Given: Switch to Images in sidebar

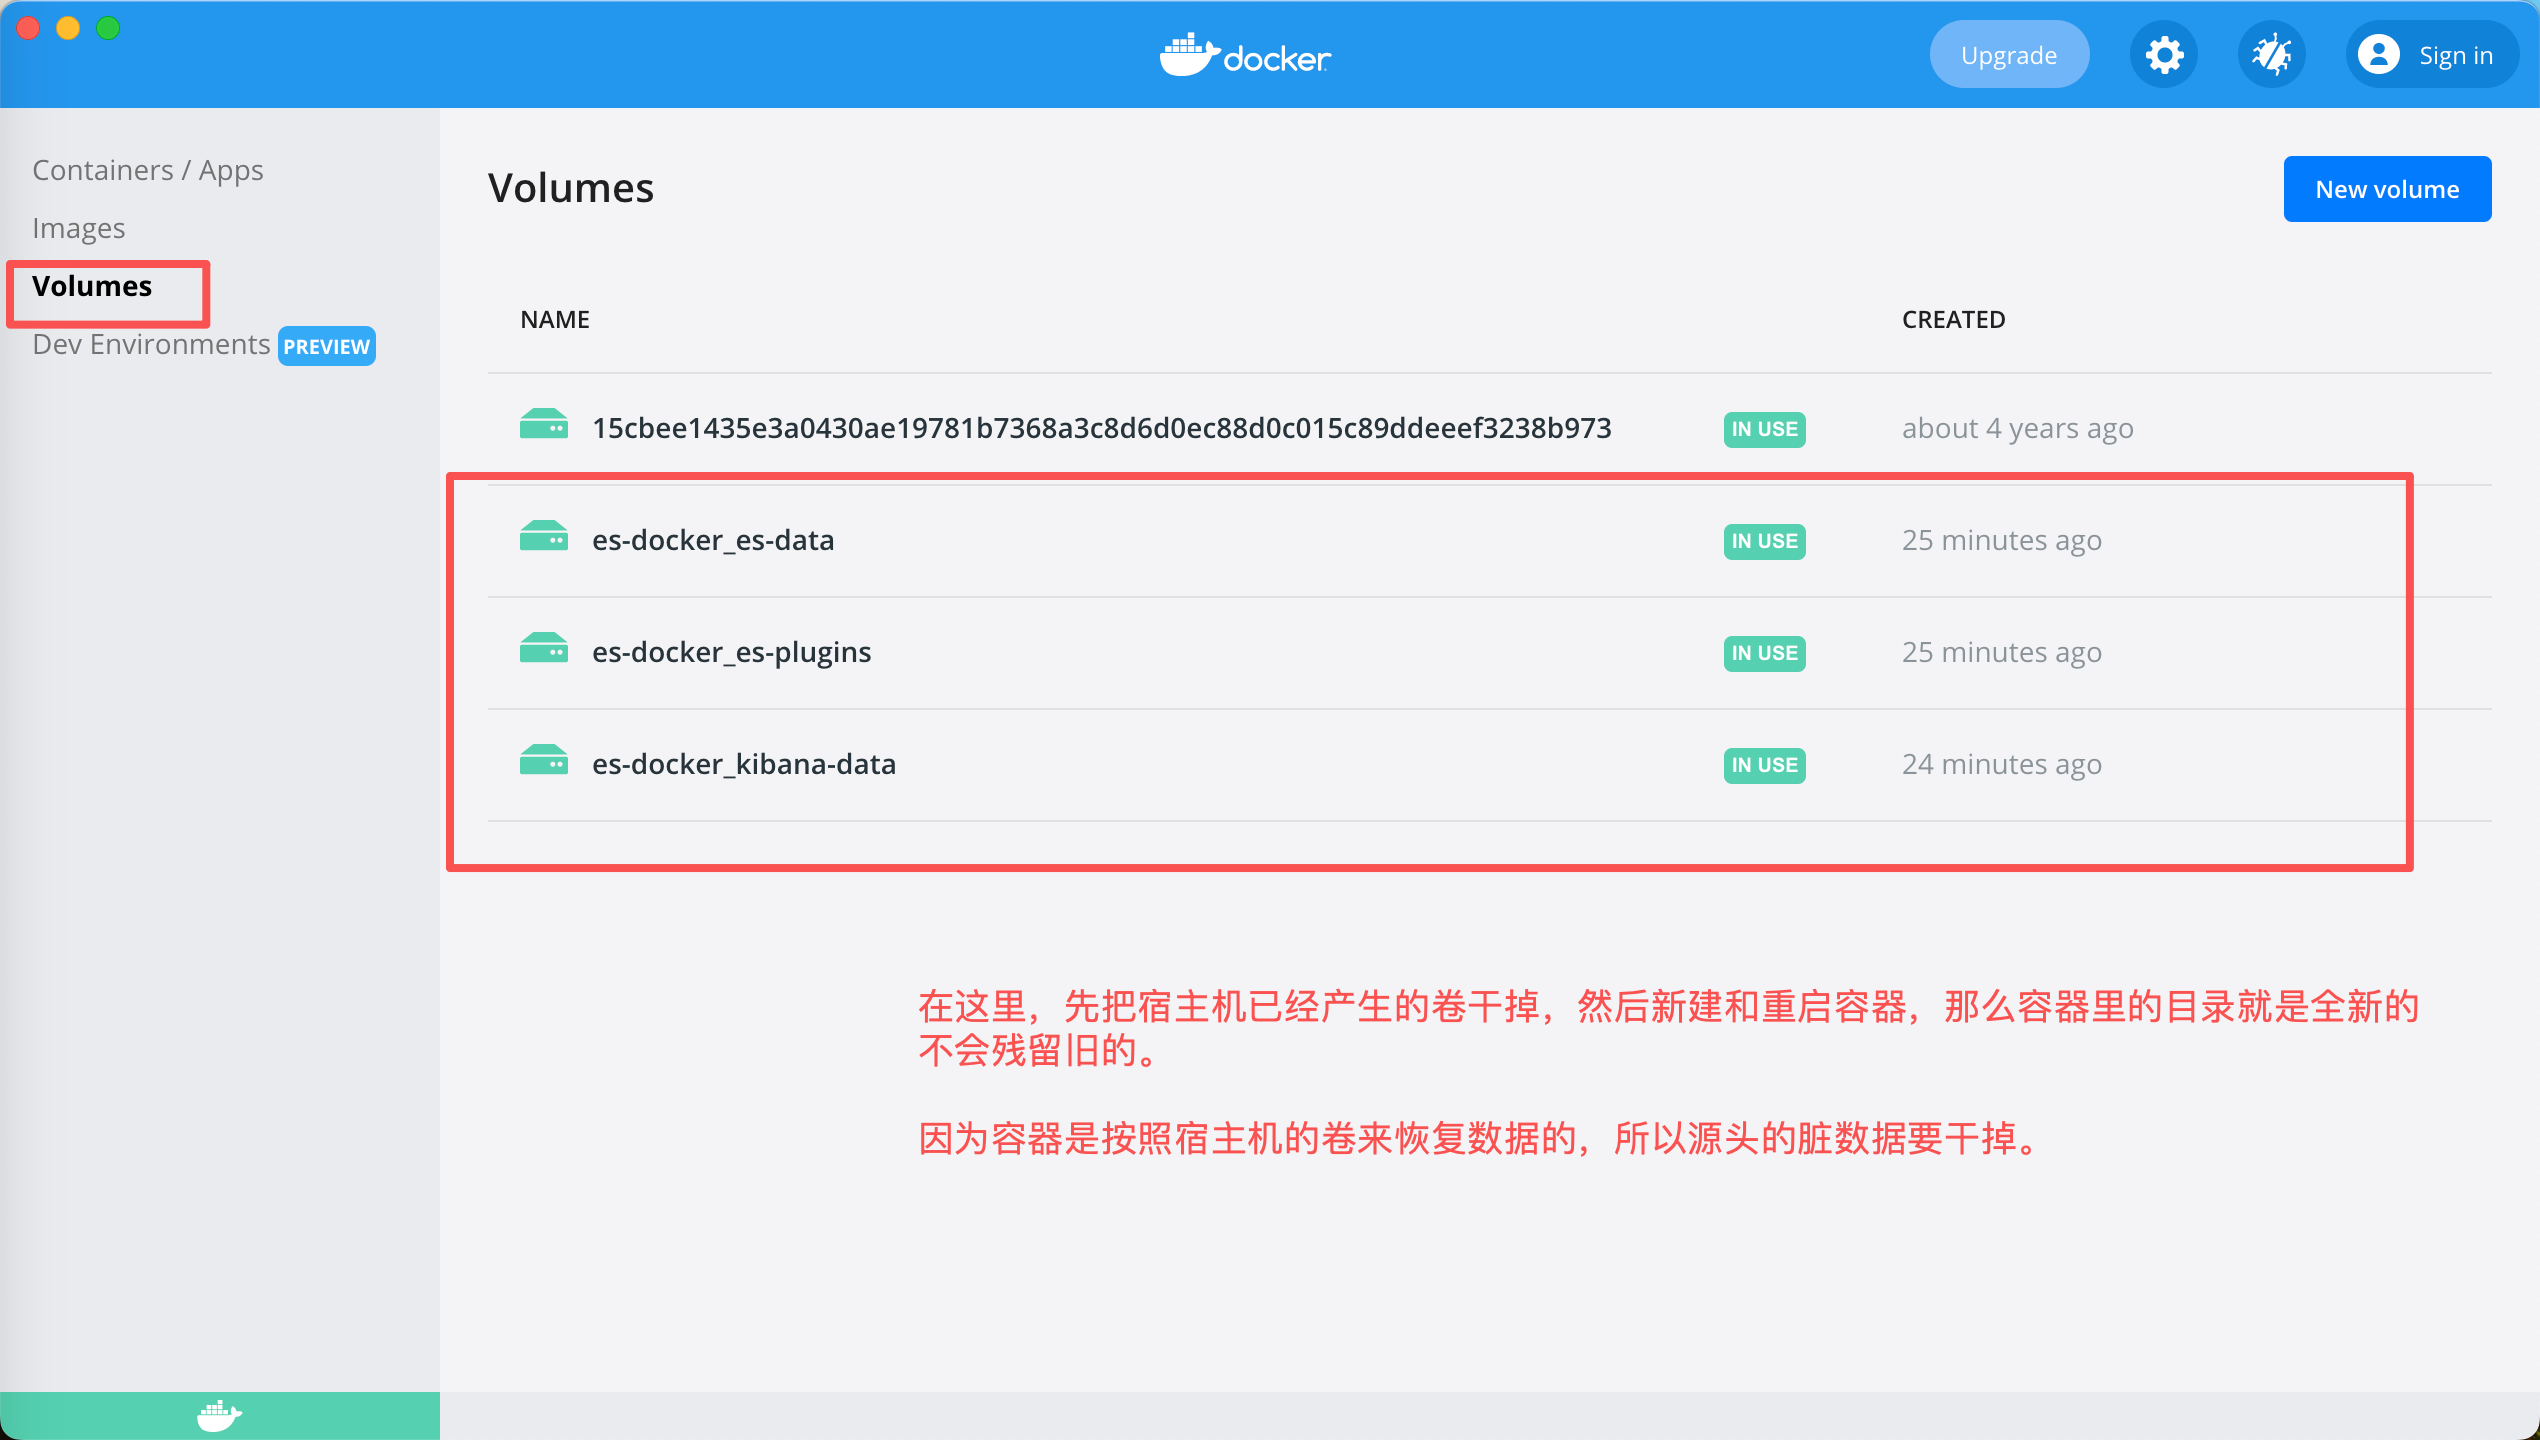Looking at the screenshot, I should 79,228.
